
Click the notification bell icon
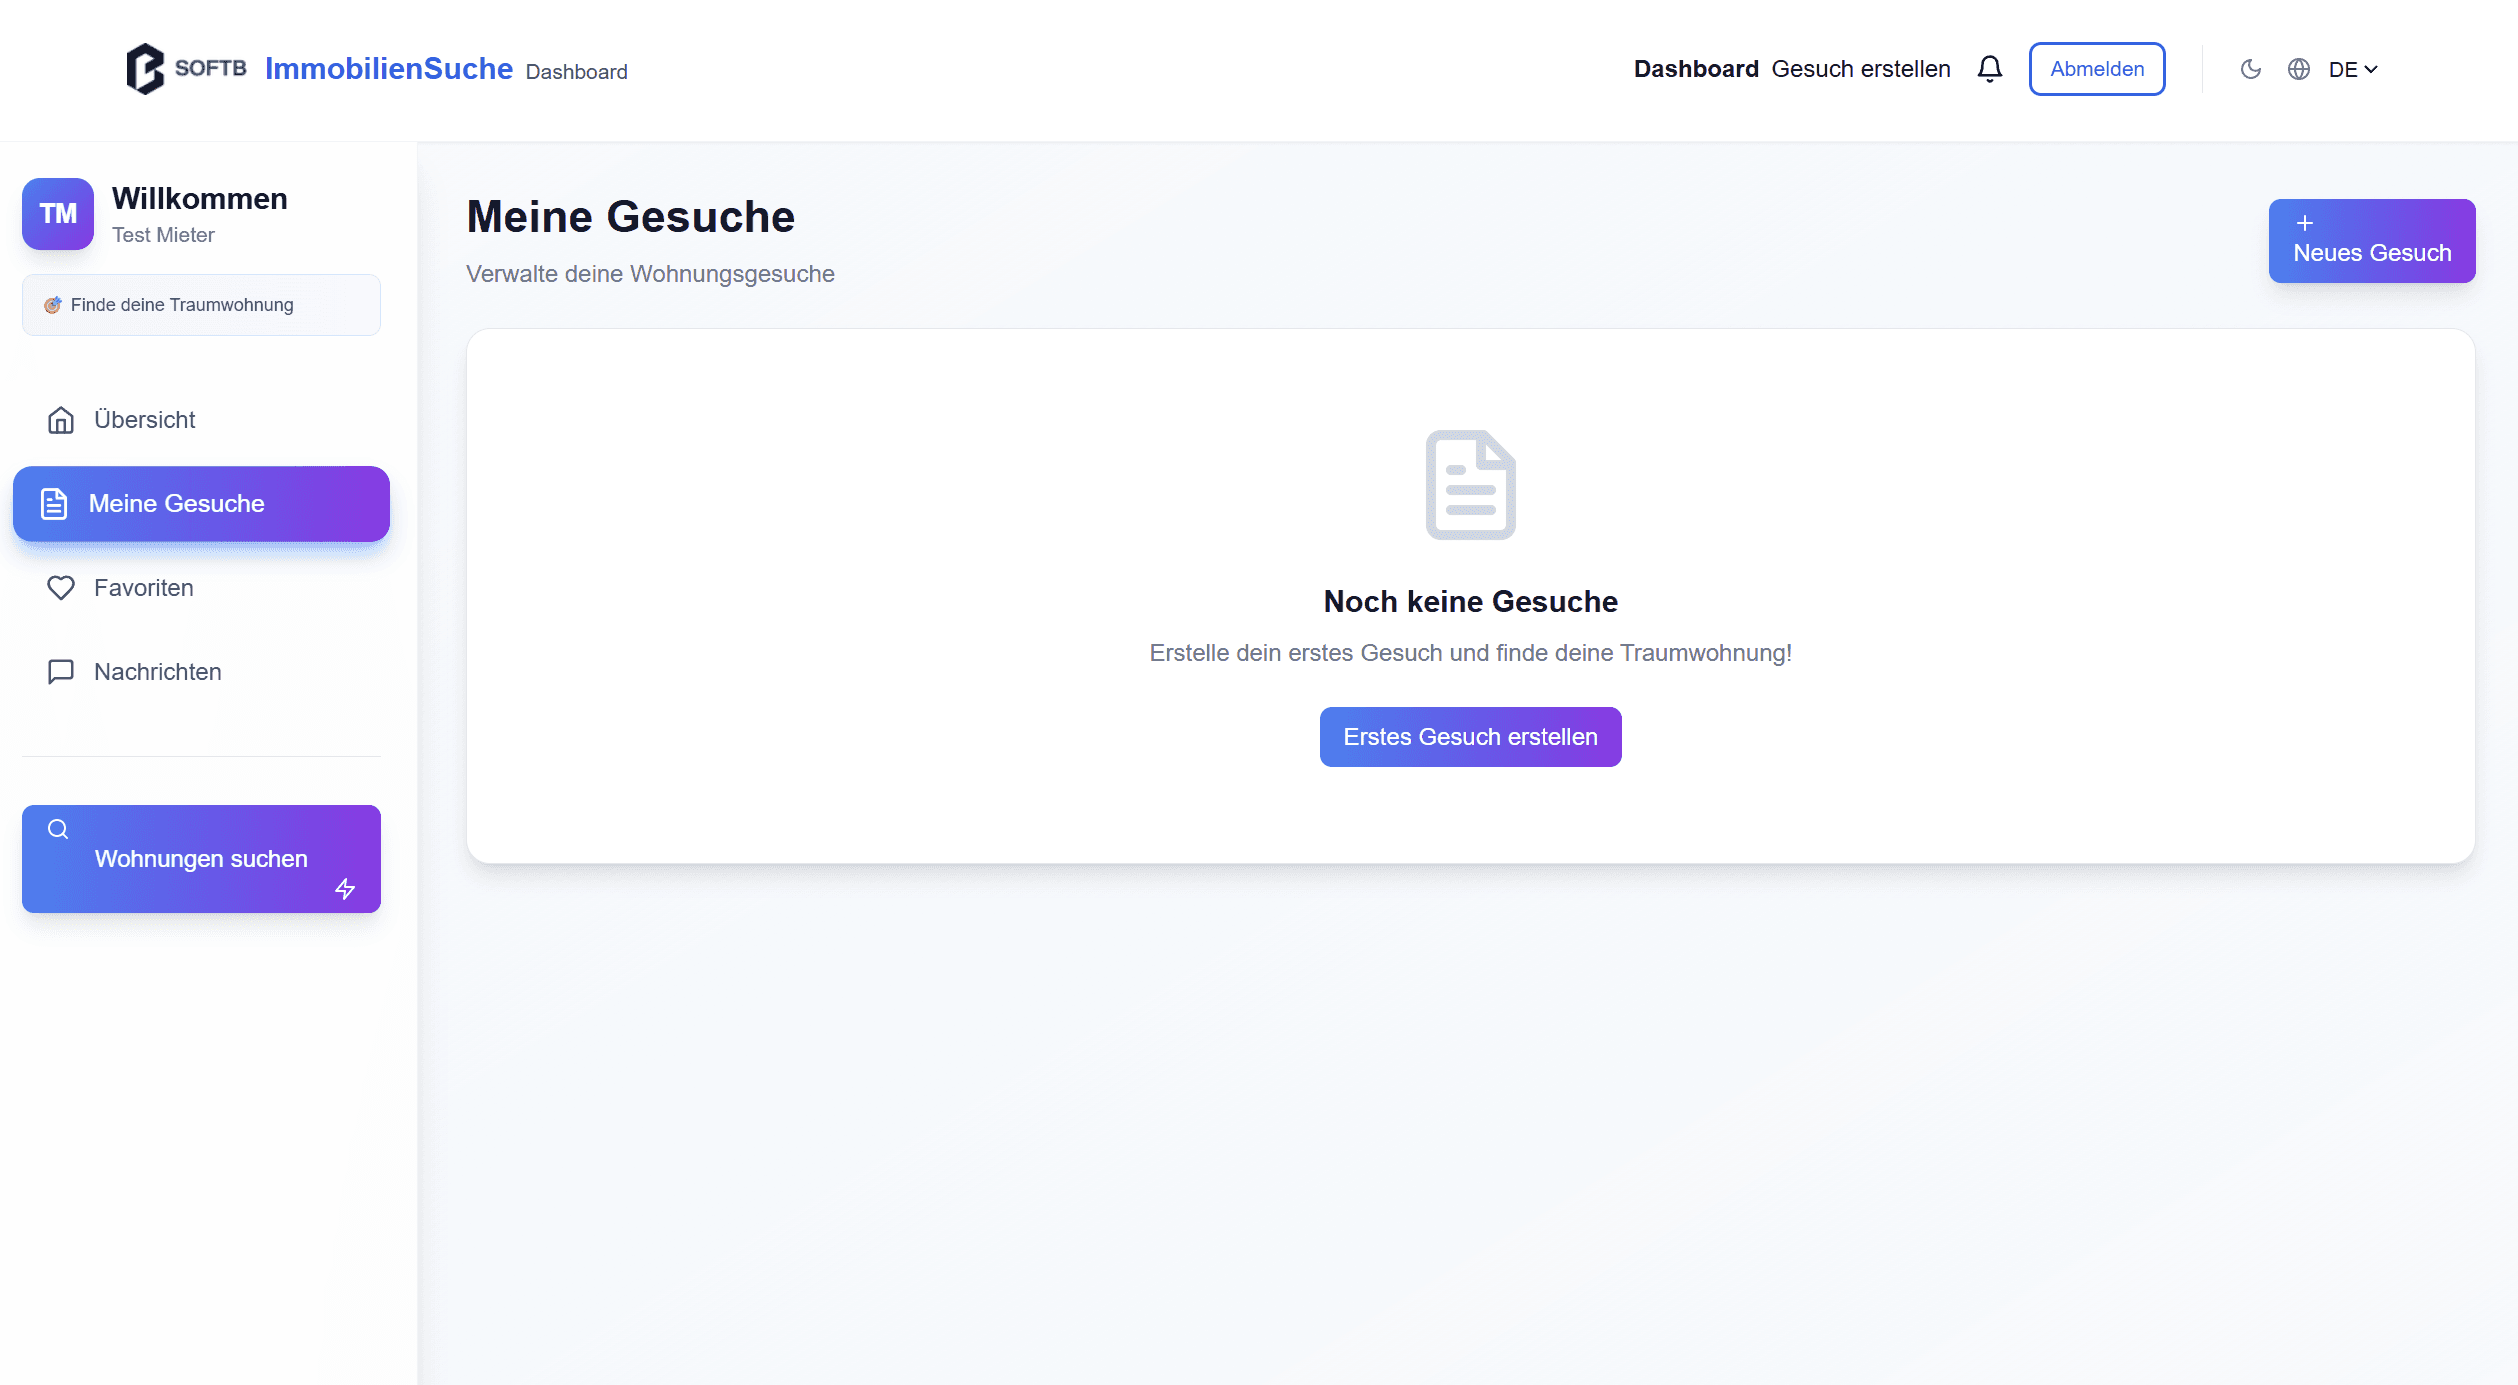click(1989, 69)
